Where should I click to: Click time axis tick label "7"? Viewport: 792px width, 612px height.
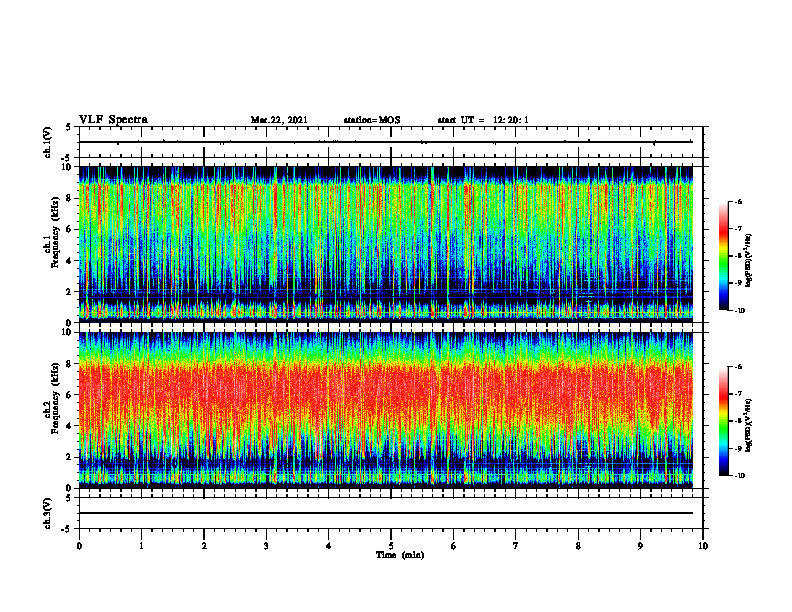[x=516, y=546]
